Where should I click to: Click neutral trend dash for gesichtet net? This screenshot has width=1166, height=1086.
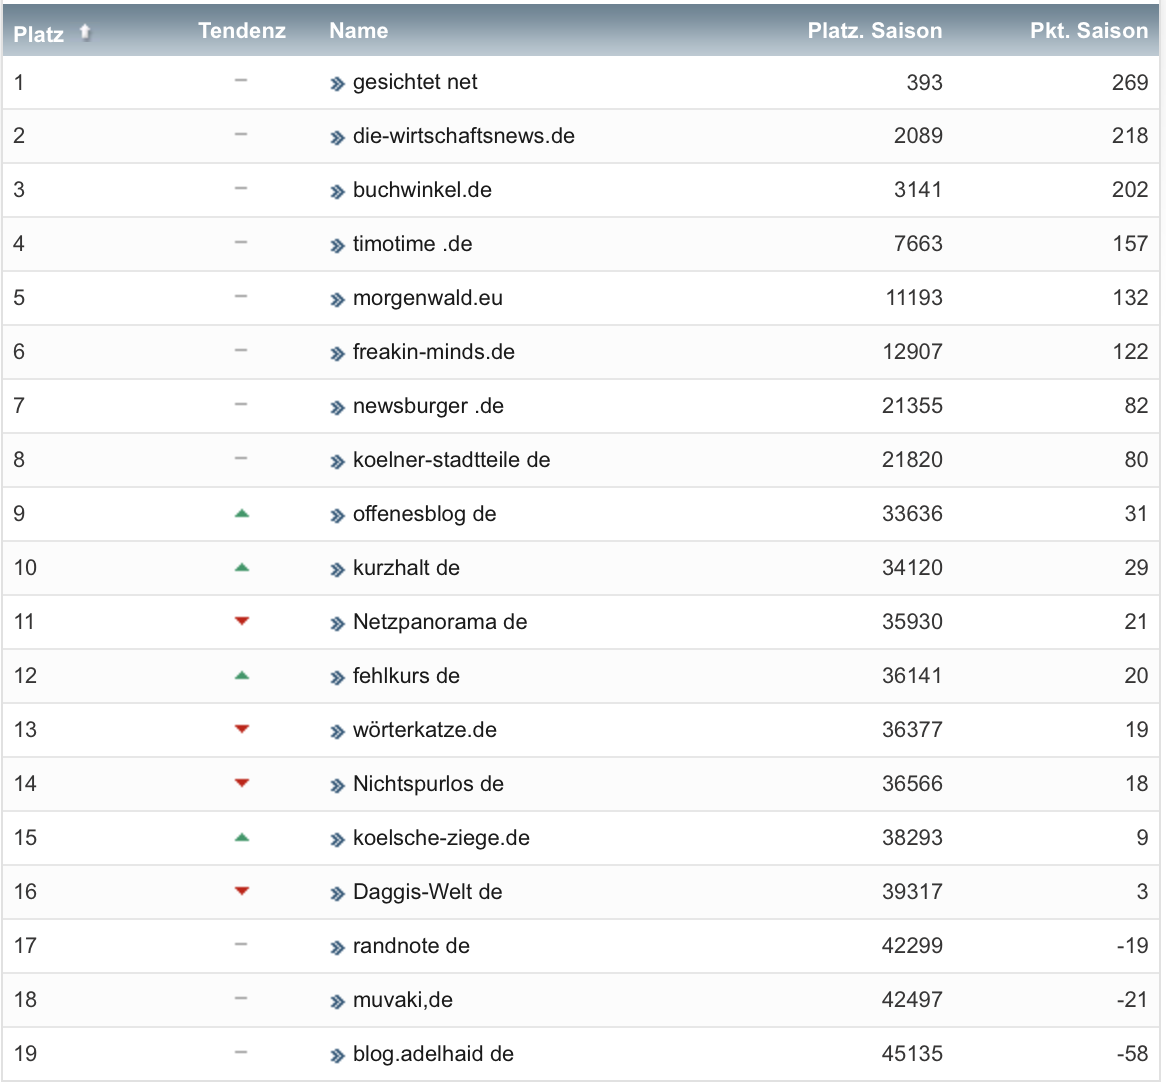pyautogui.click(x=241, y=80)
